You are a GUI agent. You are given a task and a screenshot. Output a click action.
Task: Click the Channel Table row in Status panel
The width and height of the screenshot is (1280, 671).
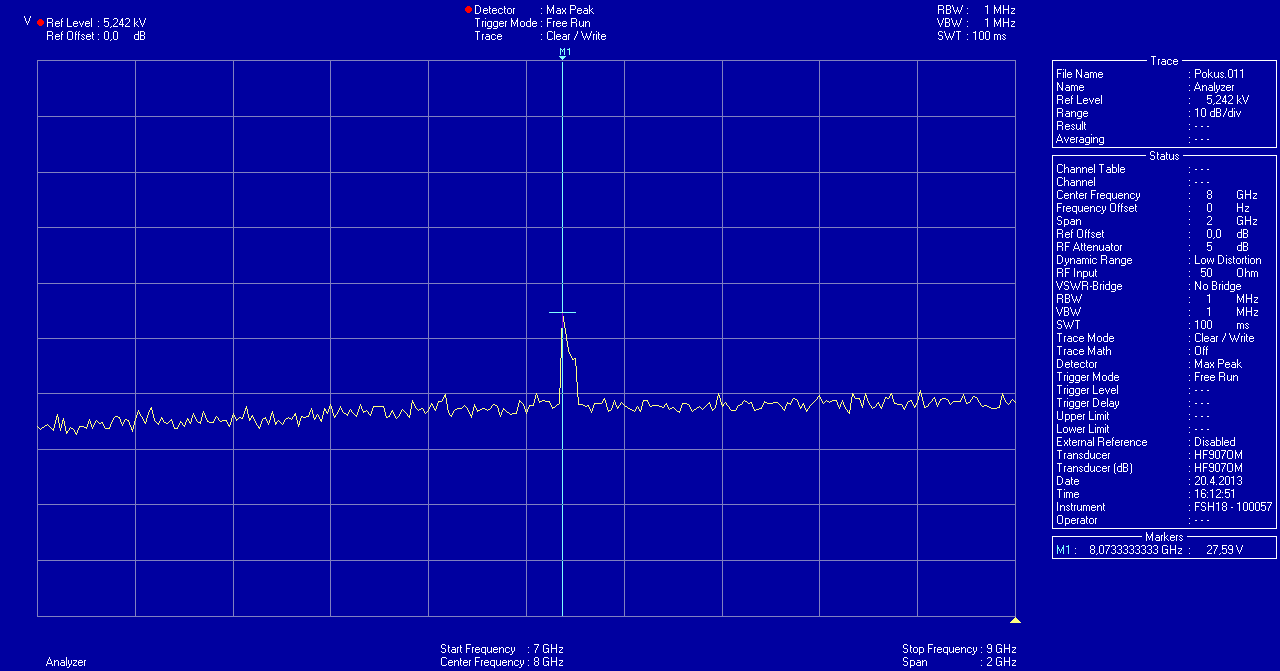click(1133, 169)
